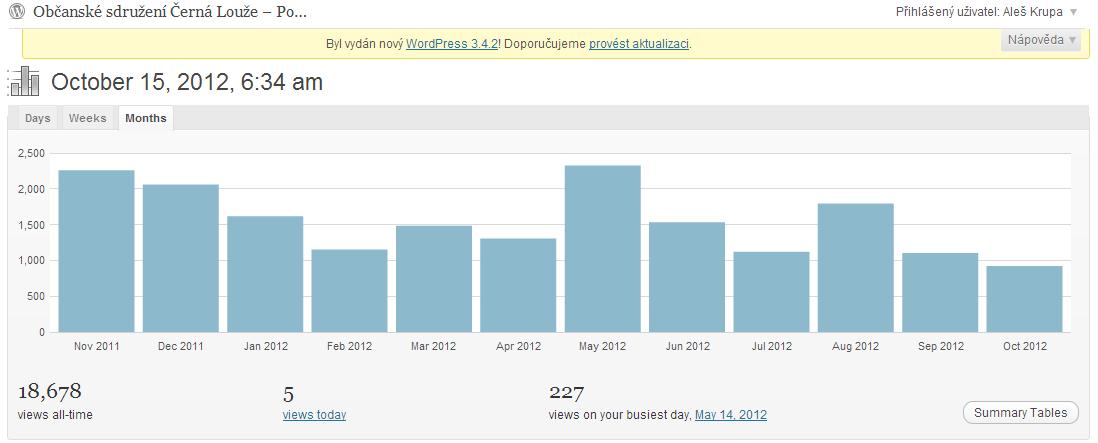
Task: Click the Nov 2011 bar in chart
Action: pyautogui.click(x=96, y=251)
